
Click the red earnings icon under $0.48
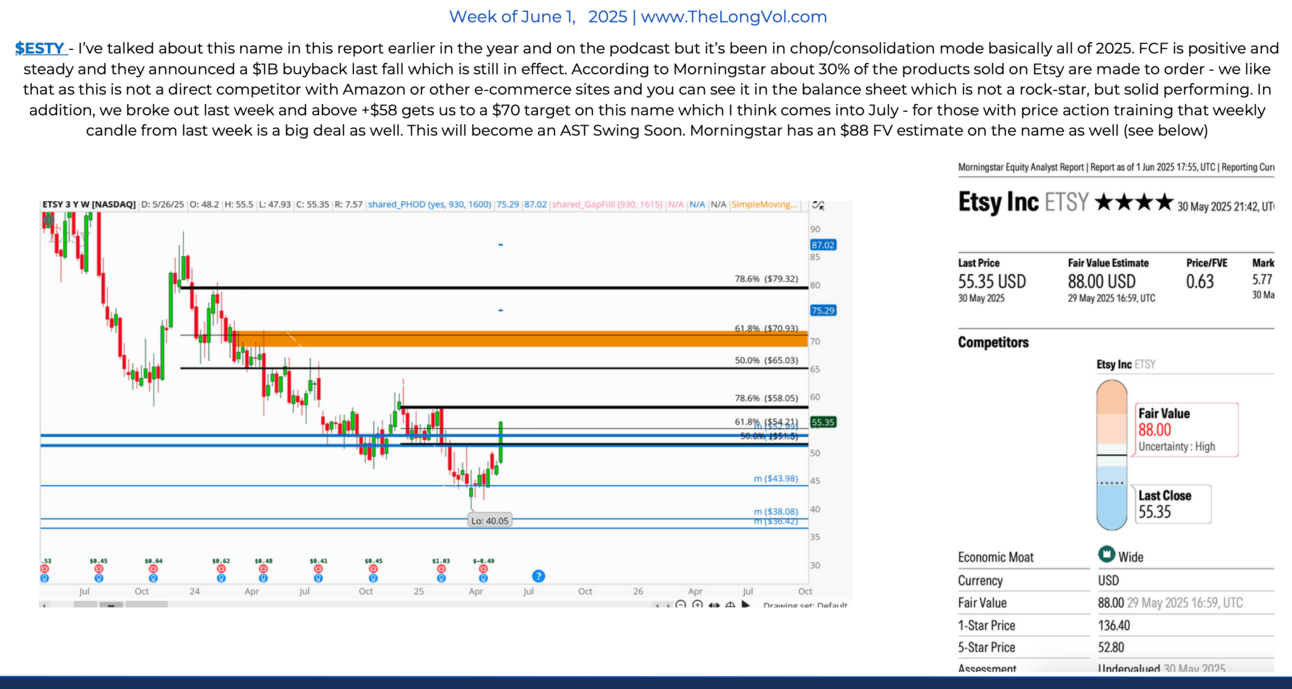pos(263,569)
